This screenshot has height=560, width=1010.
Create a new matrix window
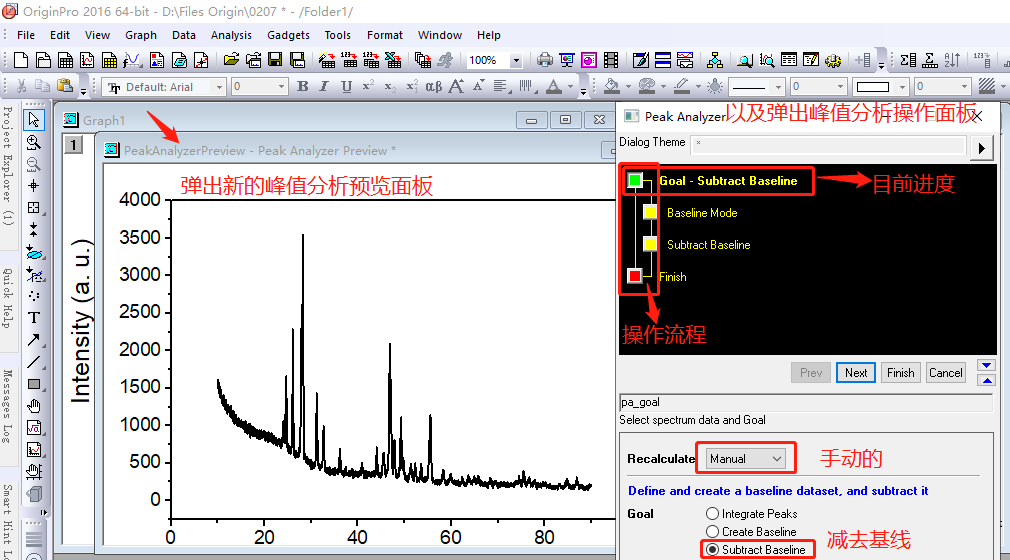click(x=110, y=61)
